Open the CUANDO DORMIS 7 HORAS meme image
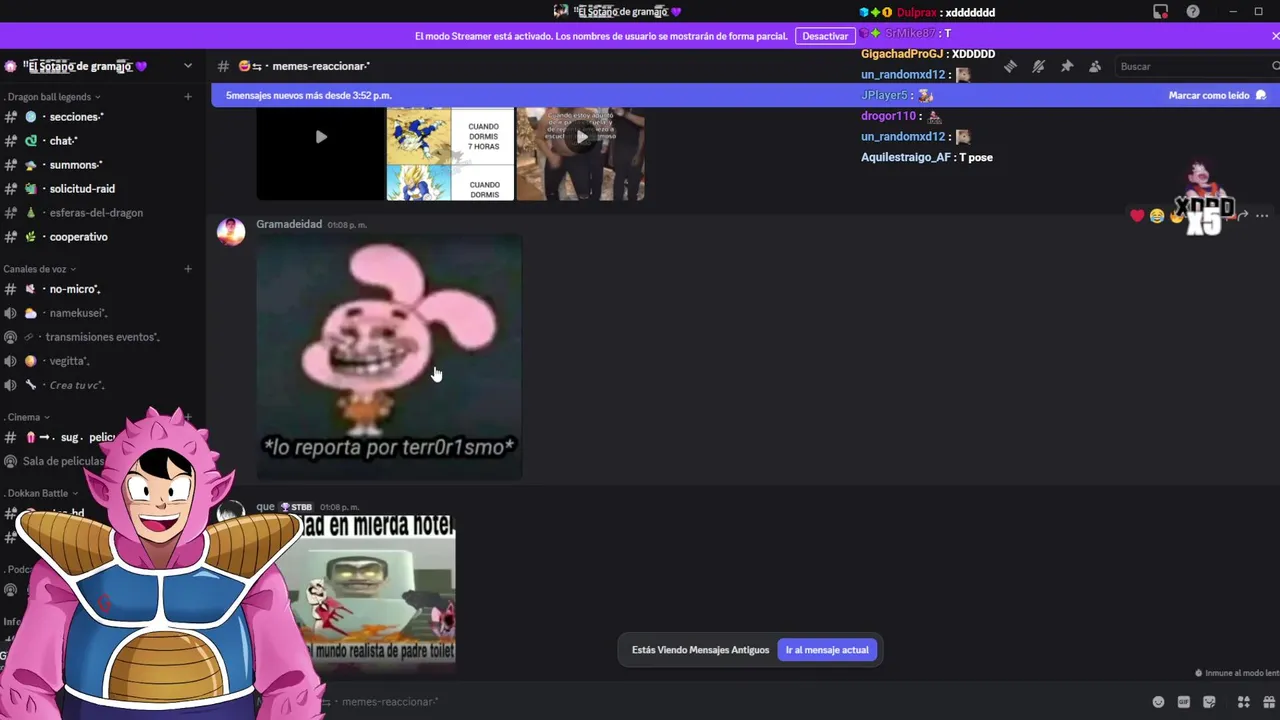The image size is (1280, 720). click(x=450, y=154)
